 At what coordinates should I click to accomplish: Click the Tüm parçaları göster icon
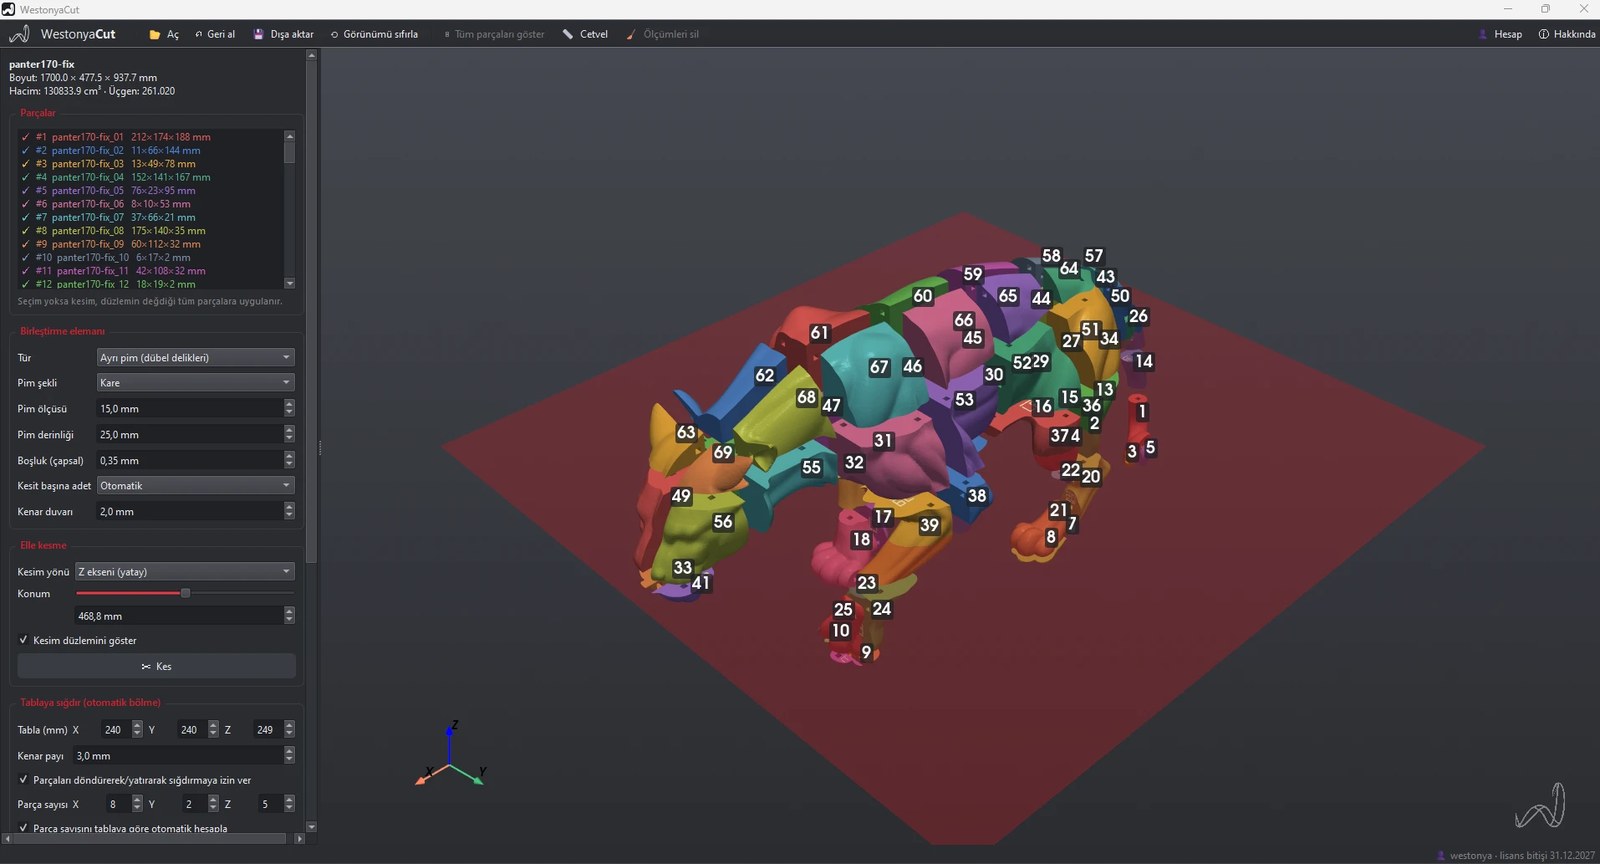pos(447,34)
